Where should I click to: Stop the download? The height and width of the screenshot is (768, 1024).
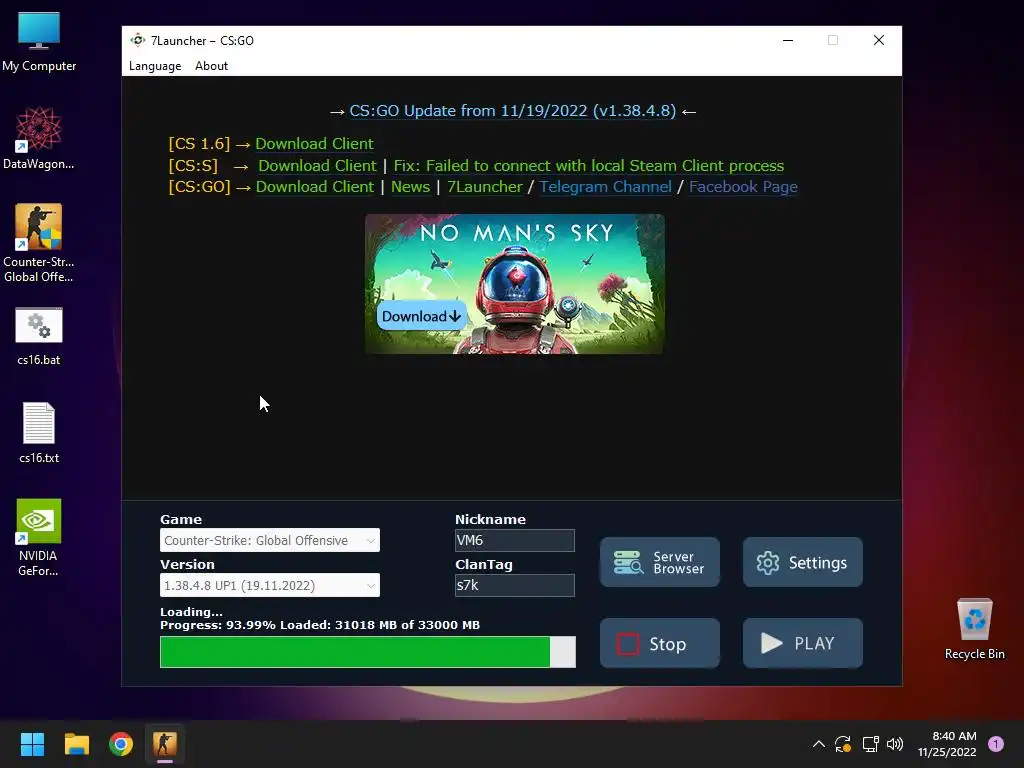[x=660, y=643]
